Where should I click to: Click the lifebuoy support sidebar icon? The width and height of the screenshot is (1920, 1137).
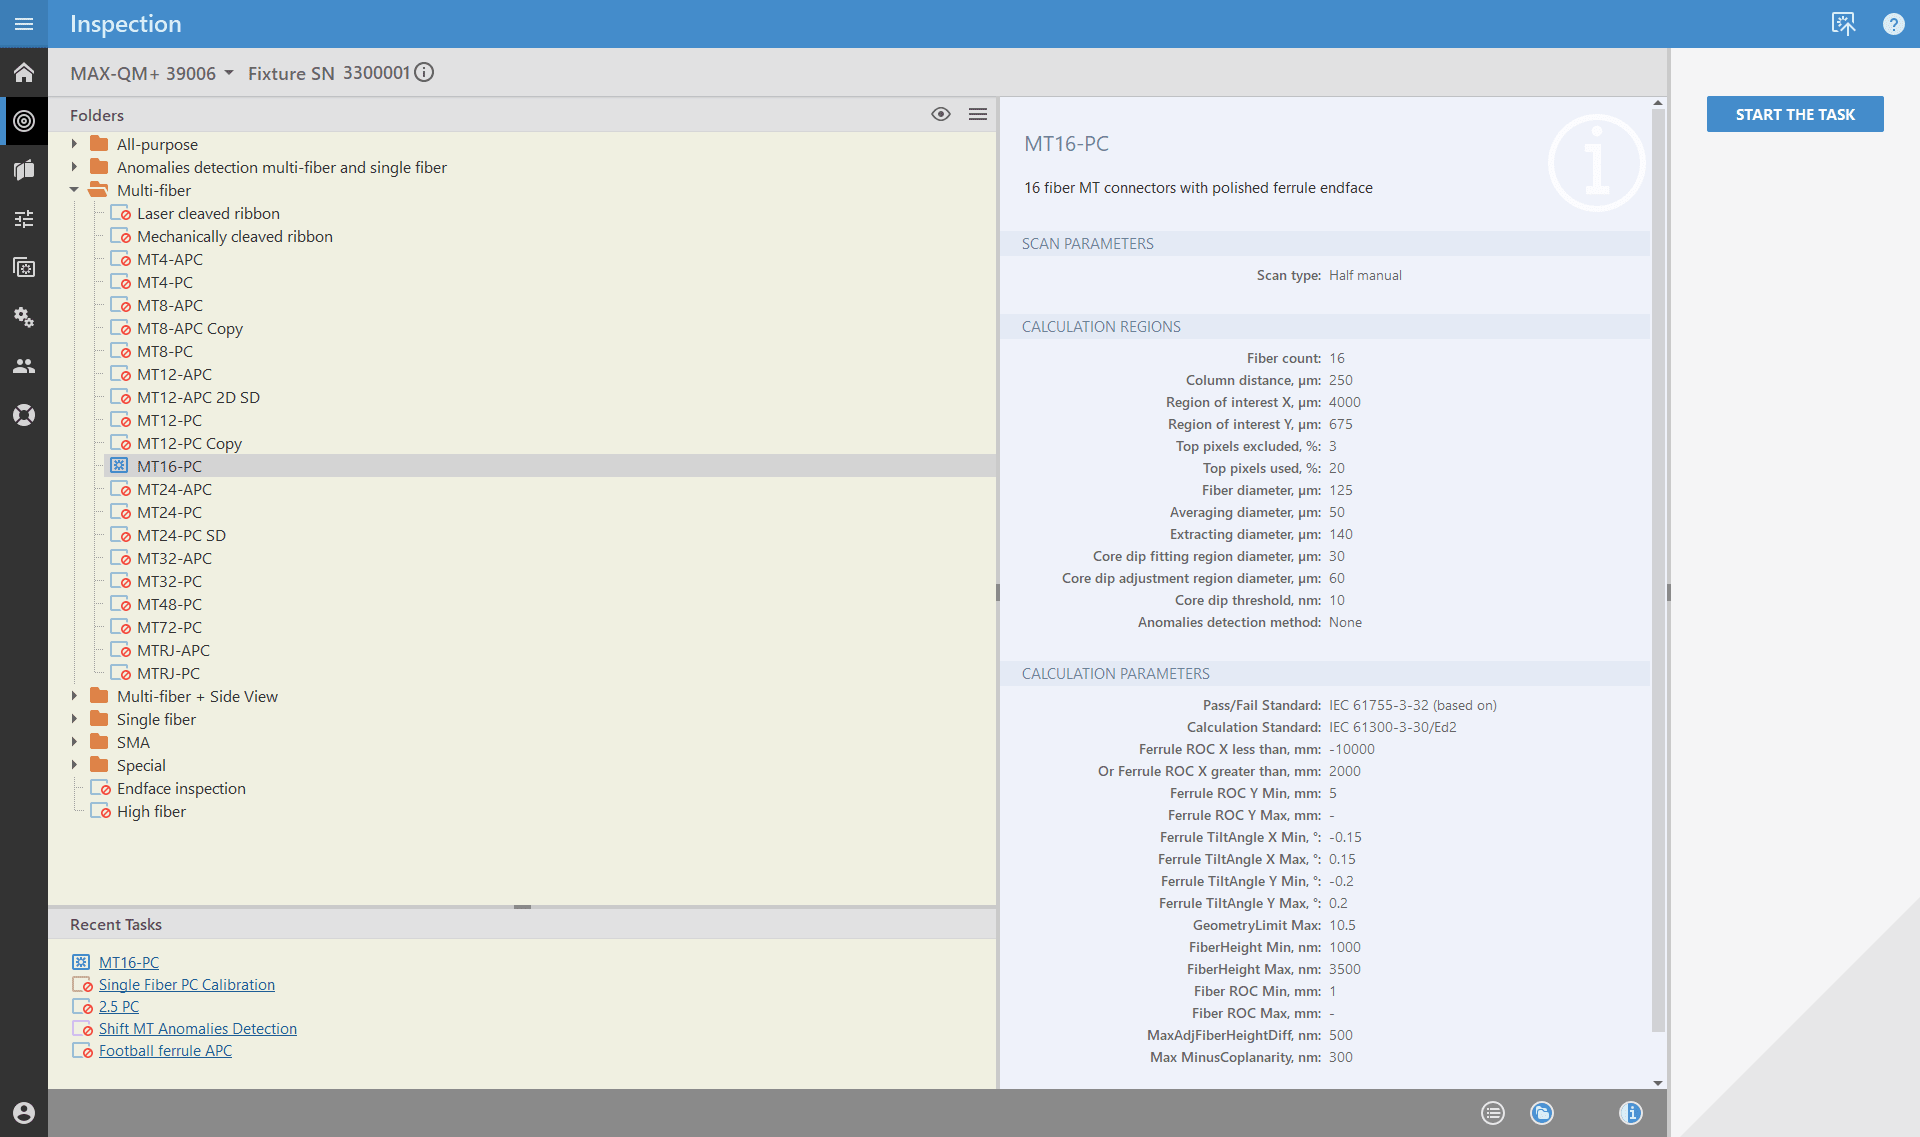[x=24, y=415]
